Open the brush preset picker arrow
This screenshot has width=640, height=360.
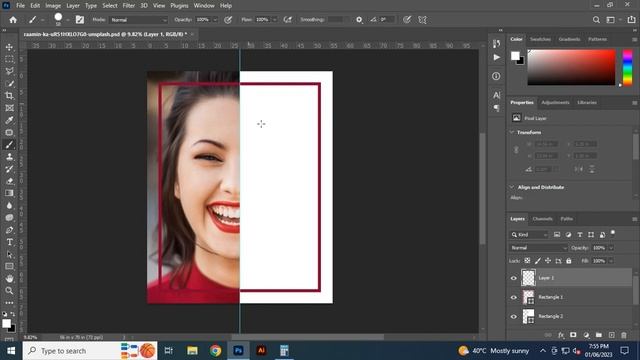67,20
